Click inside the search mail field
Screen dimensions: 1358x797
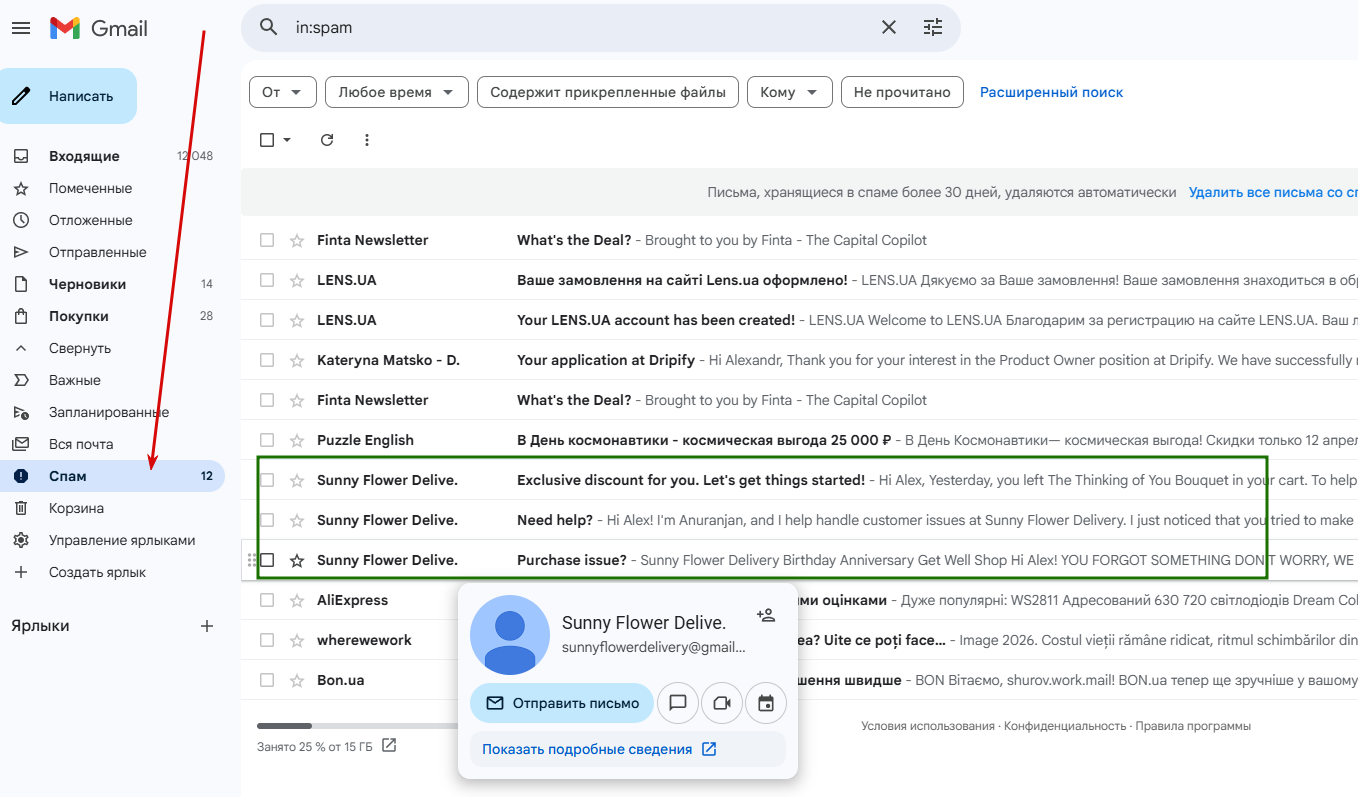click(580, 28)
